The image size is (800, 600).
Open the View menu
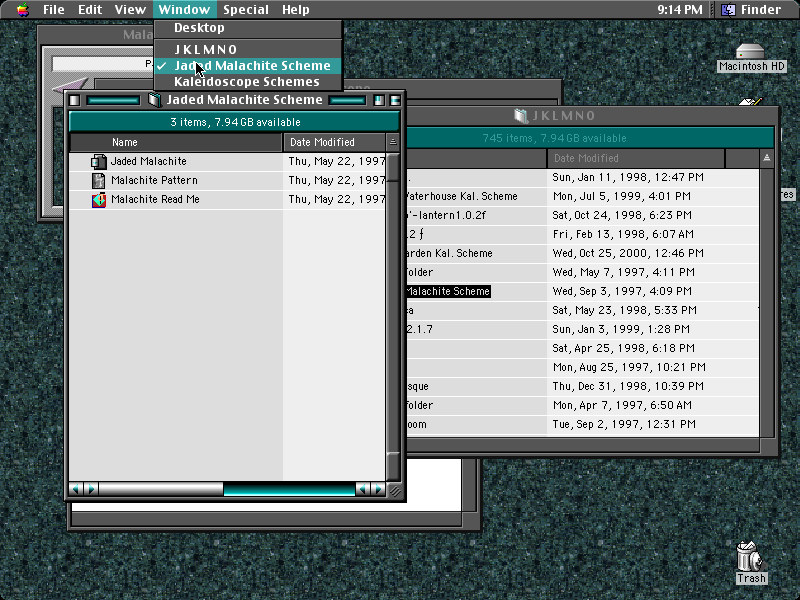[x=130, y=10]
